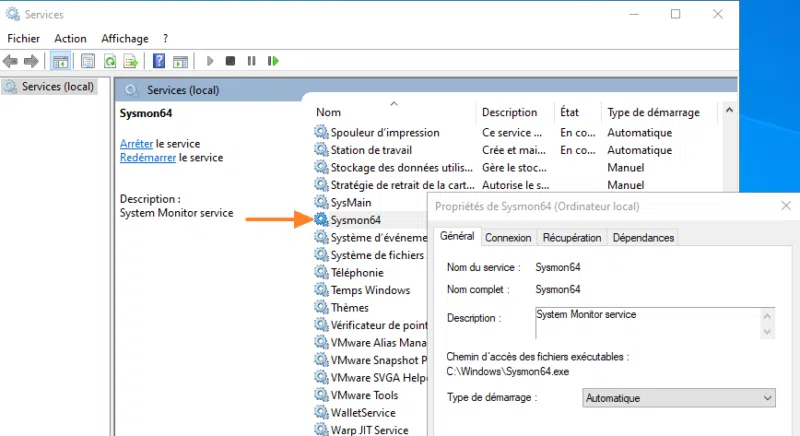Restart the service with the restart icon
The image size is (800, 436).
[273, 61]
